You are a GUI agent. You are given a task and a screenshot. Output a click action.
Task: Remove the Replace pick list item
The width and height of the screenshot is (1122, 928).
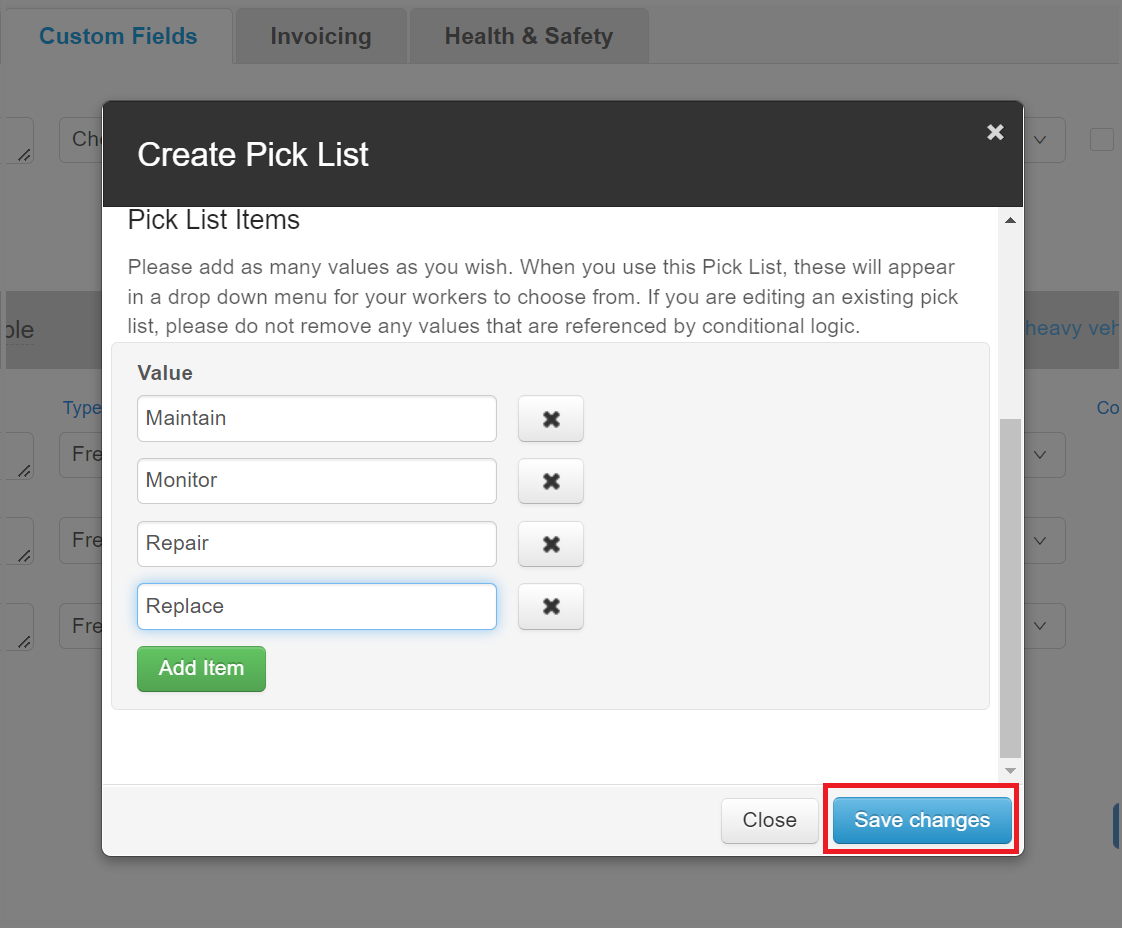coord(550,606)
